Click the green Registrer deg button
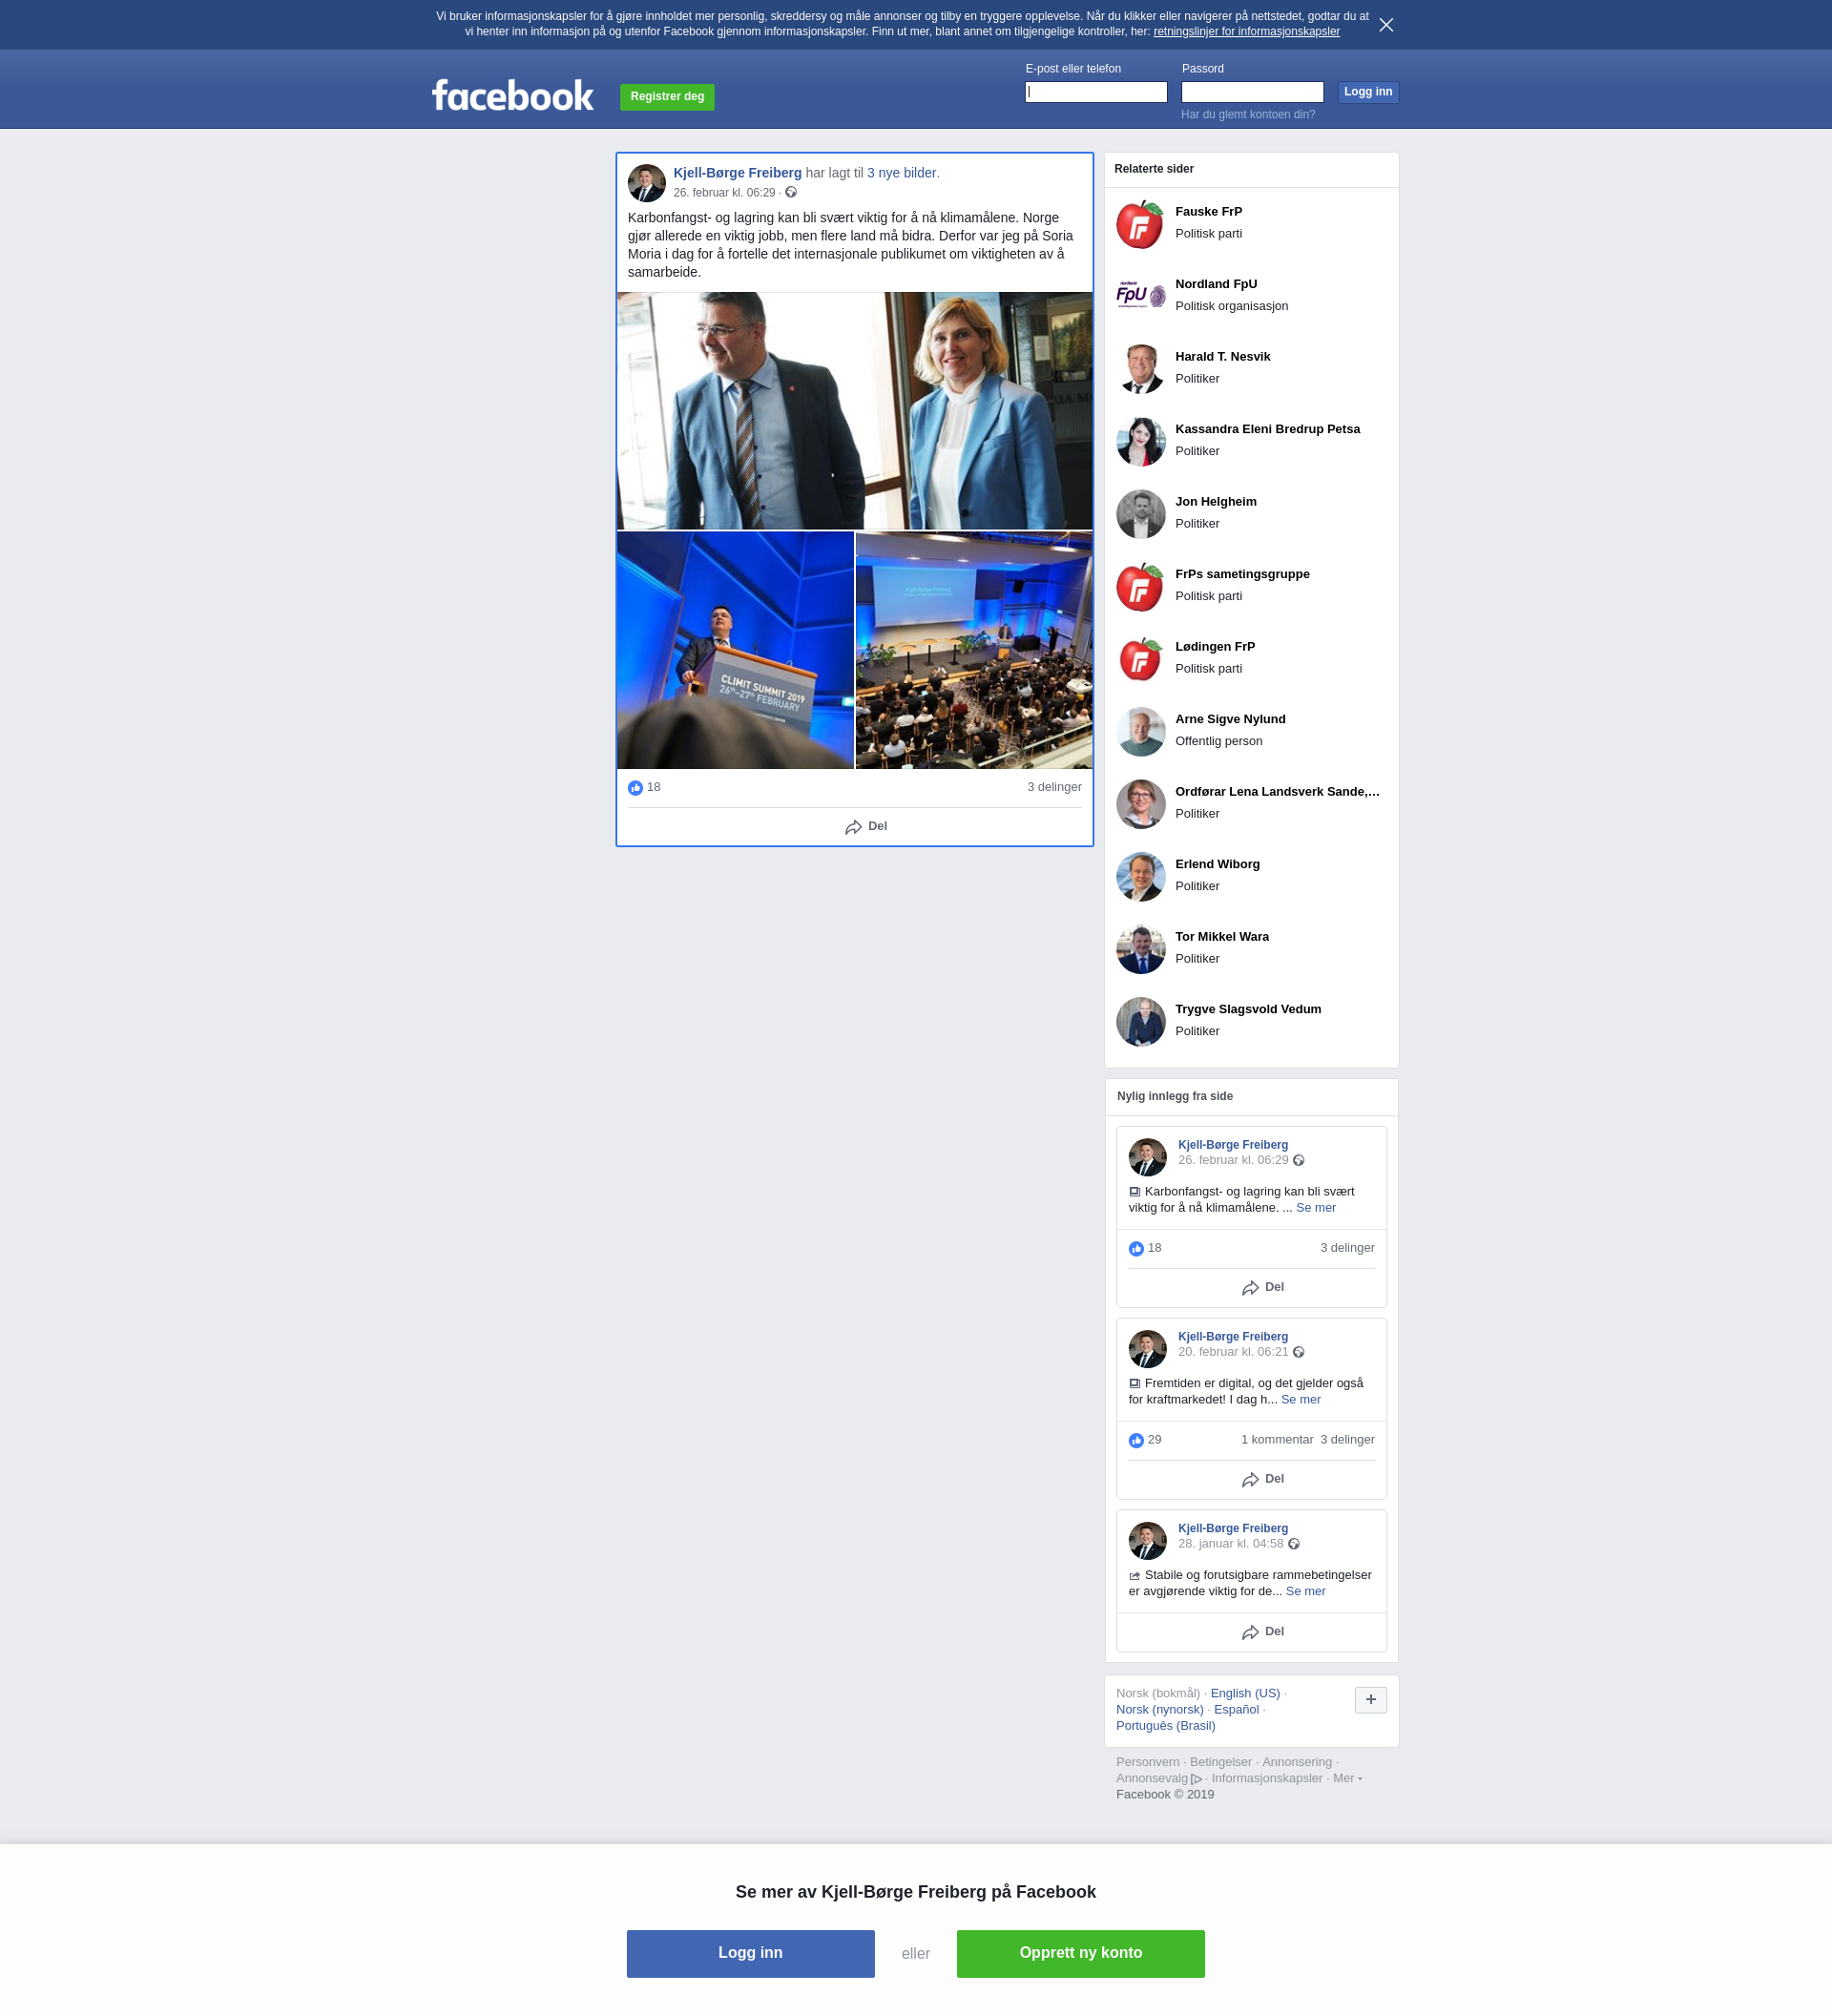 point(667,97)
